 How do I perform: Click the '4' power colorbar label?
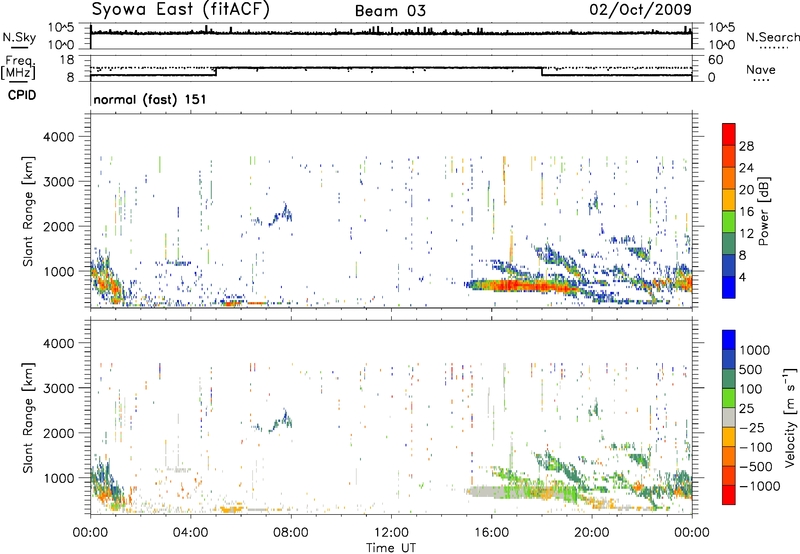tap(742, 277)
